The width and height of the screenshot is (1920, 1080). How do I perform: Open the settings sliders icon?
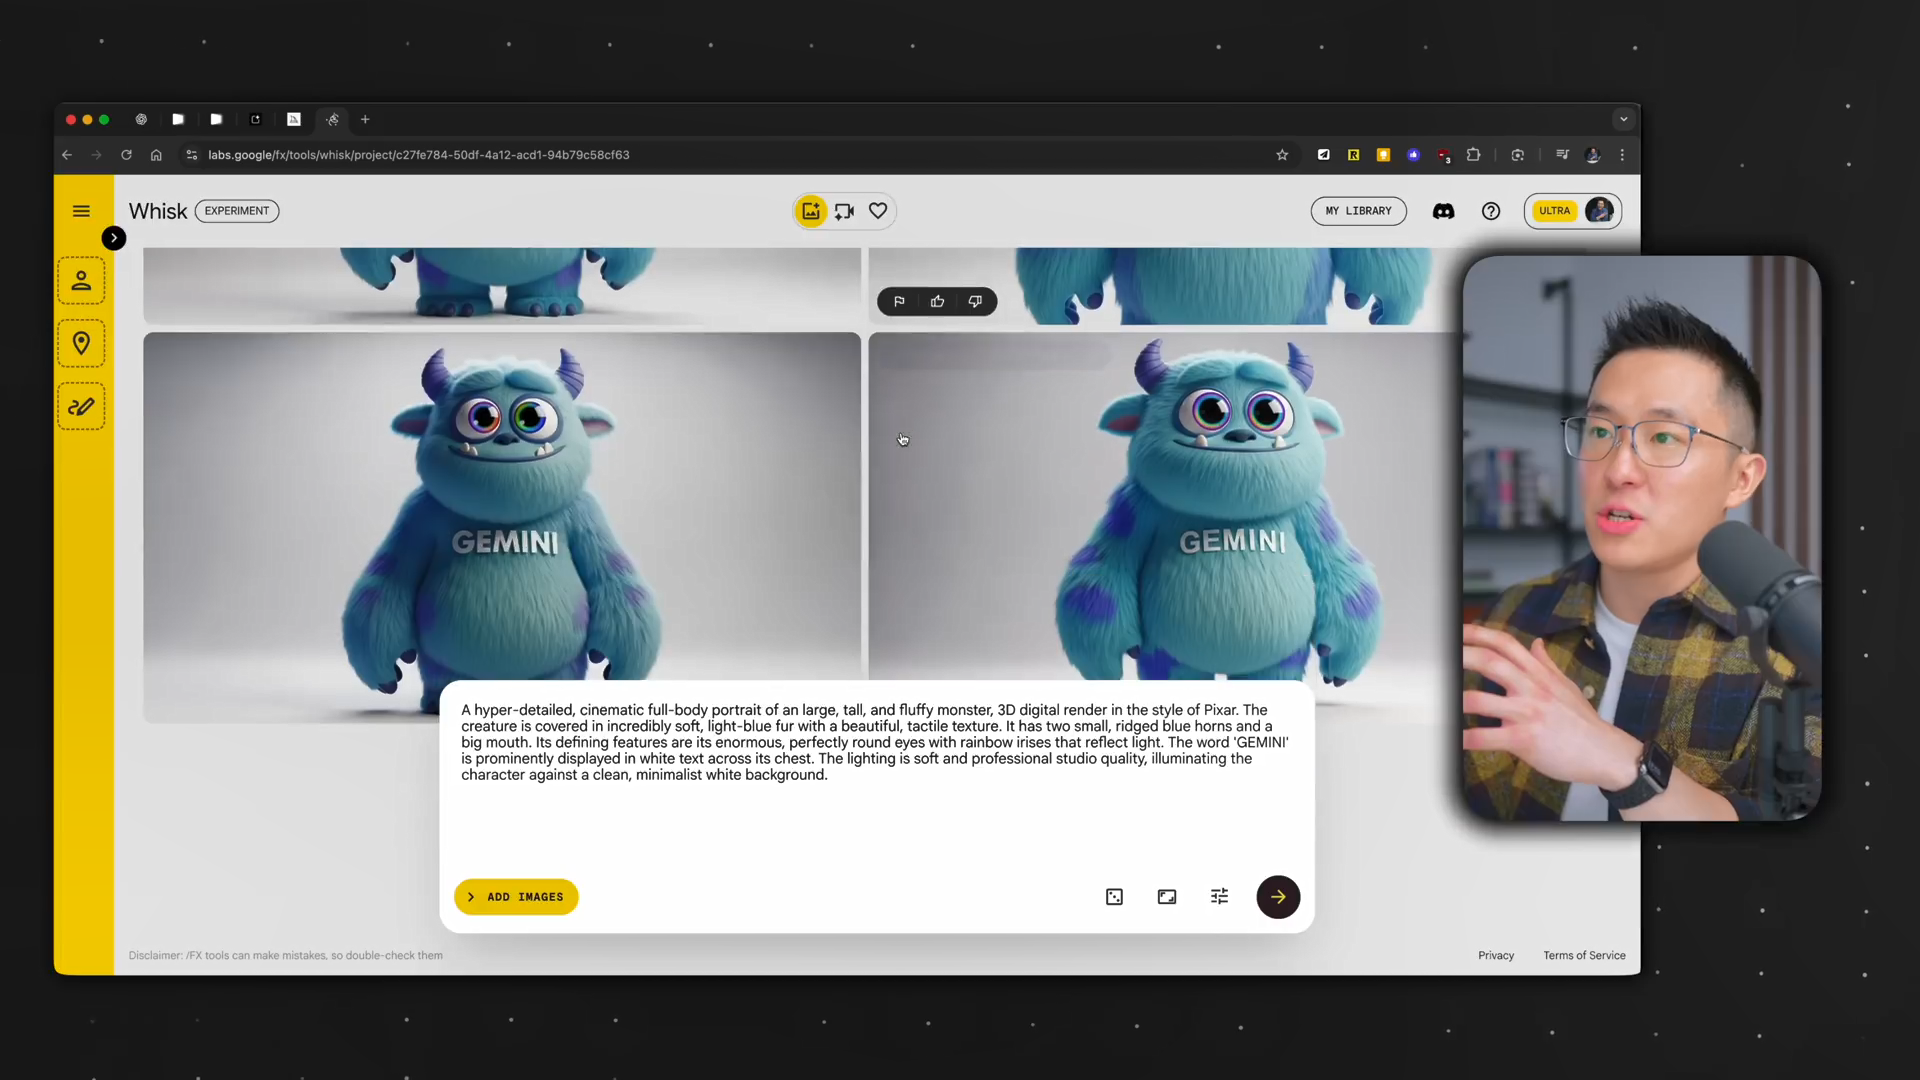click(x=1219, y=897)
